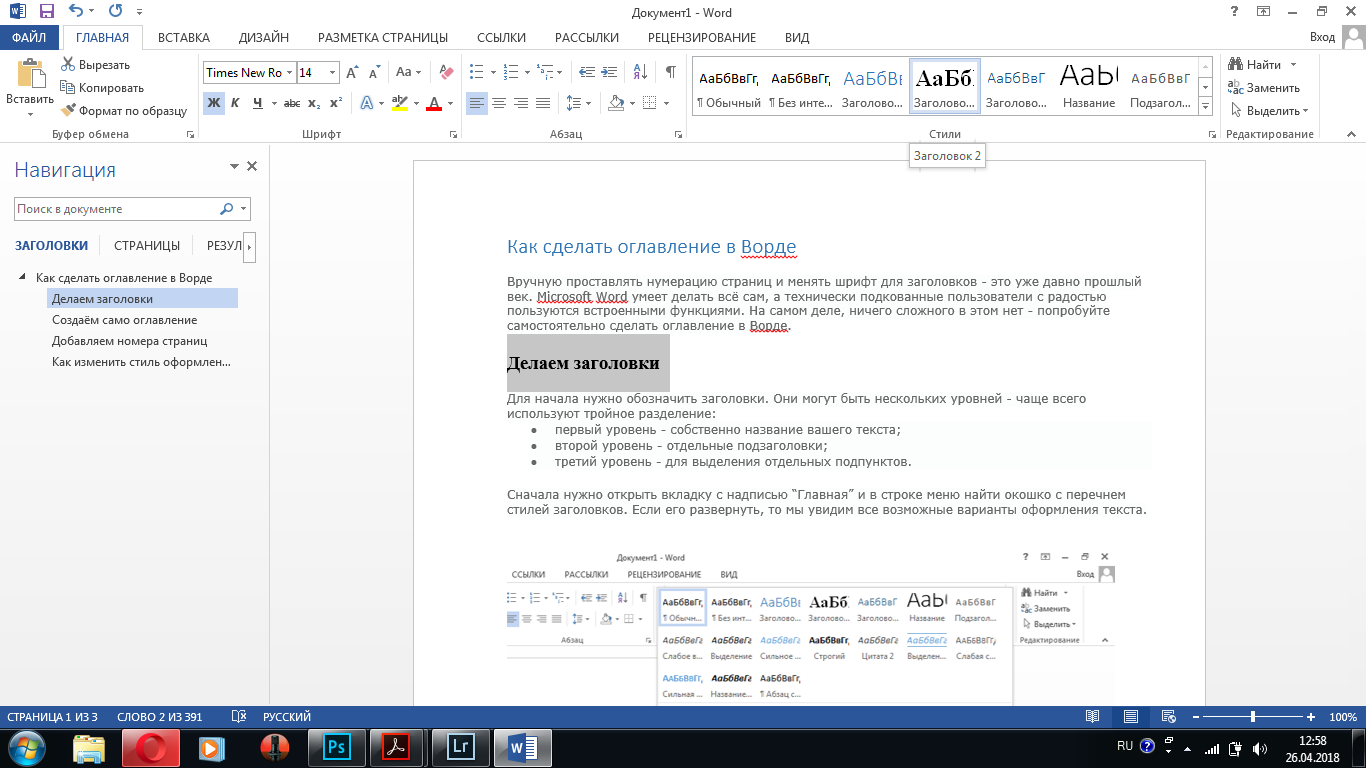Image resolution: width=1366 pixels, height=768 pixels.
Task: Collapse the top heading in the Navigation tree
Action: point(22,278)
